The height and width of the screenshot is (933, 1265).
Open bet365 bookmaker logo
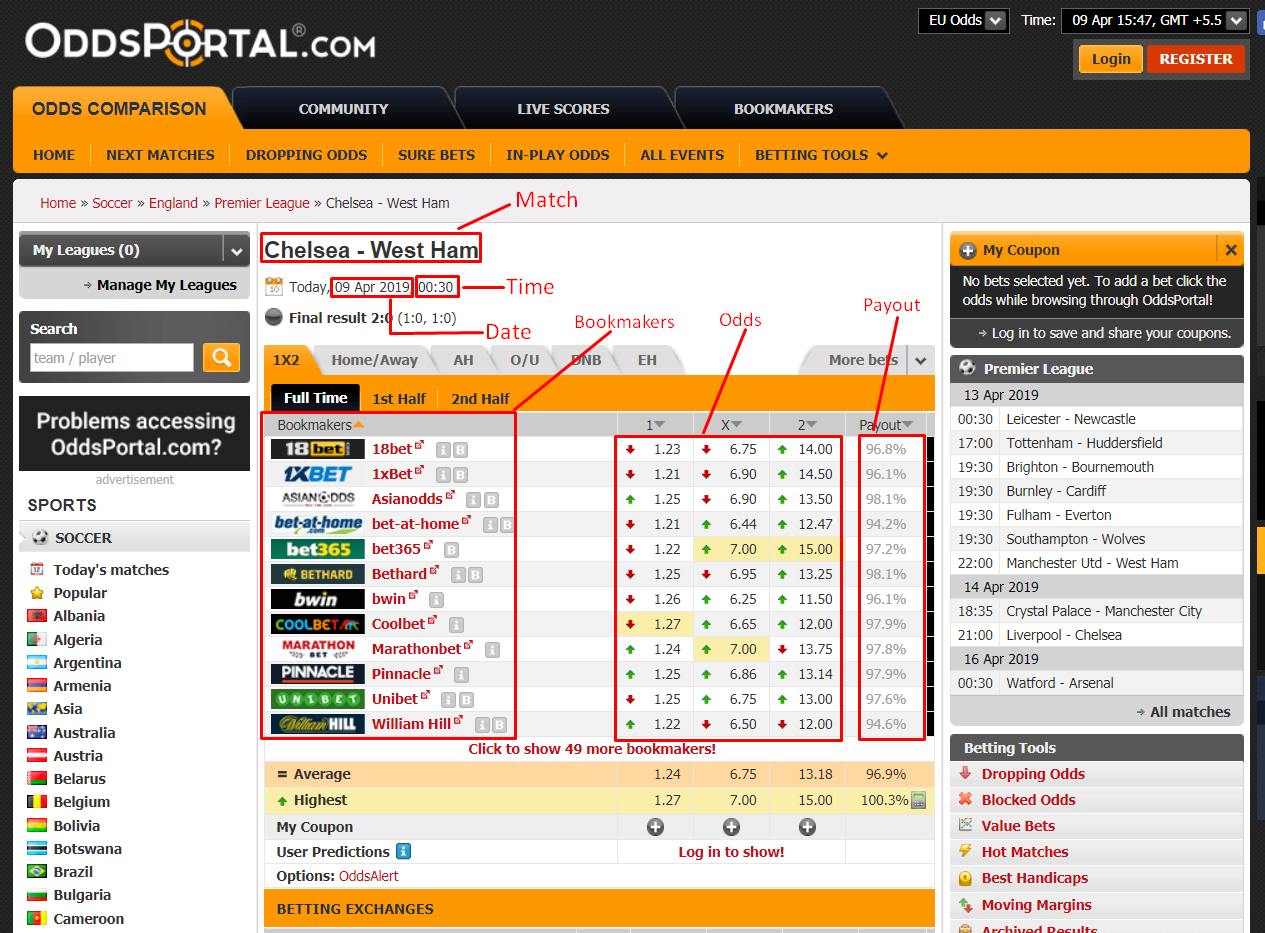(318, 549)
